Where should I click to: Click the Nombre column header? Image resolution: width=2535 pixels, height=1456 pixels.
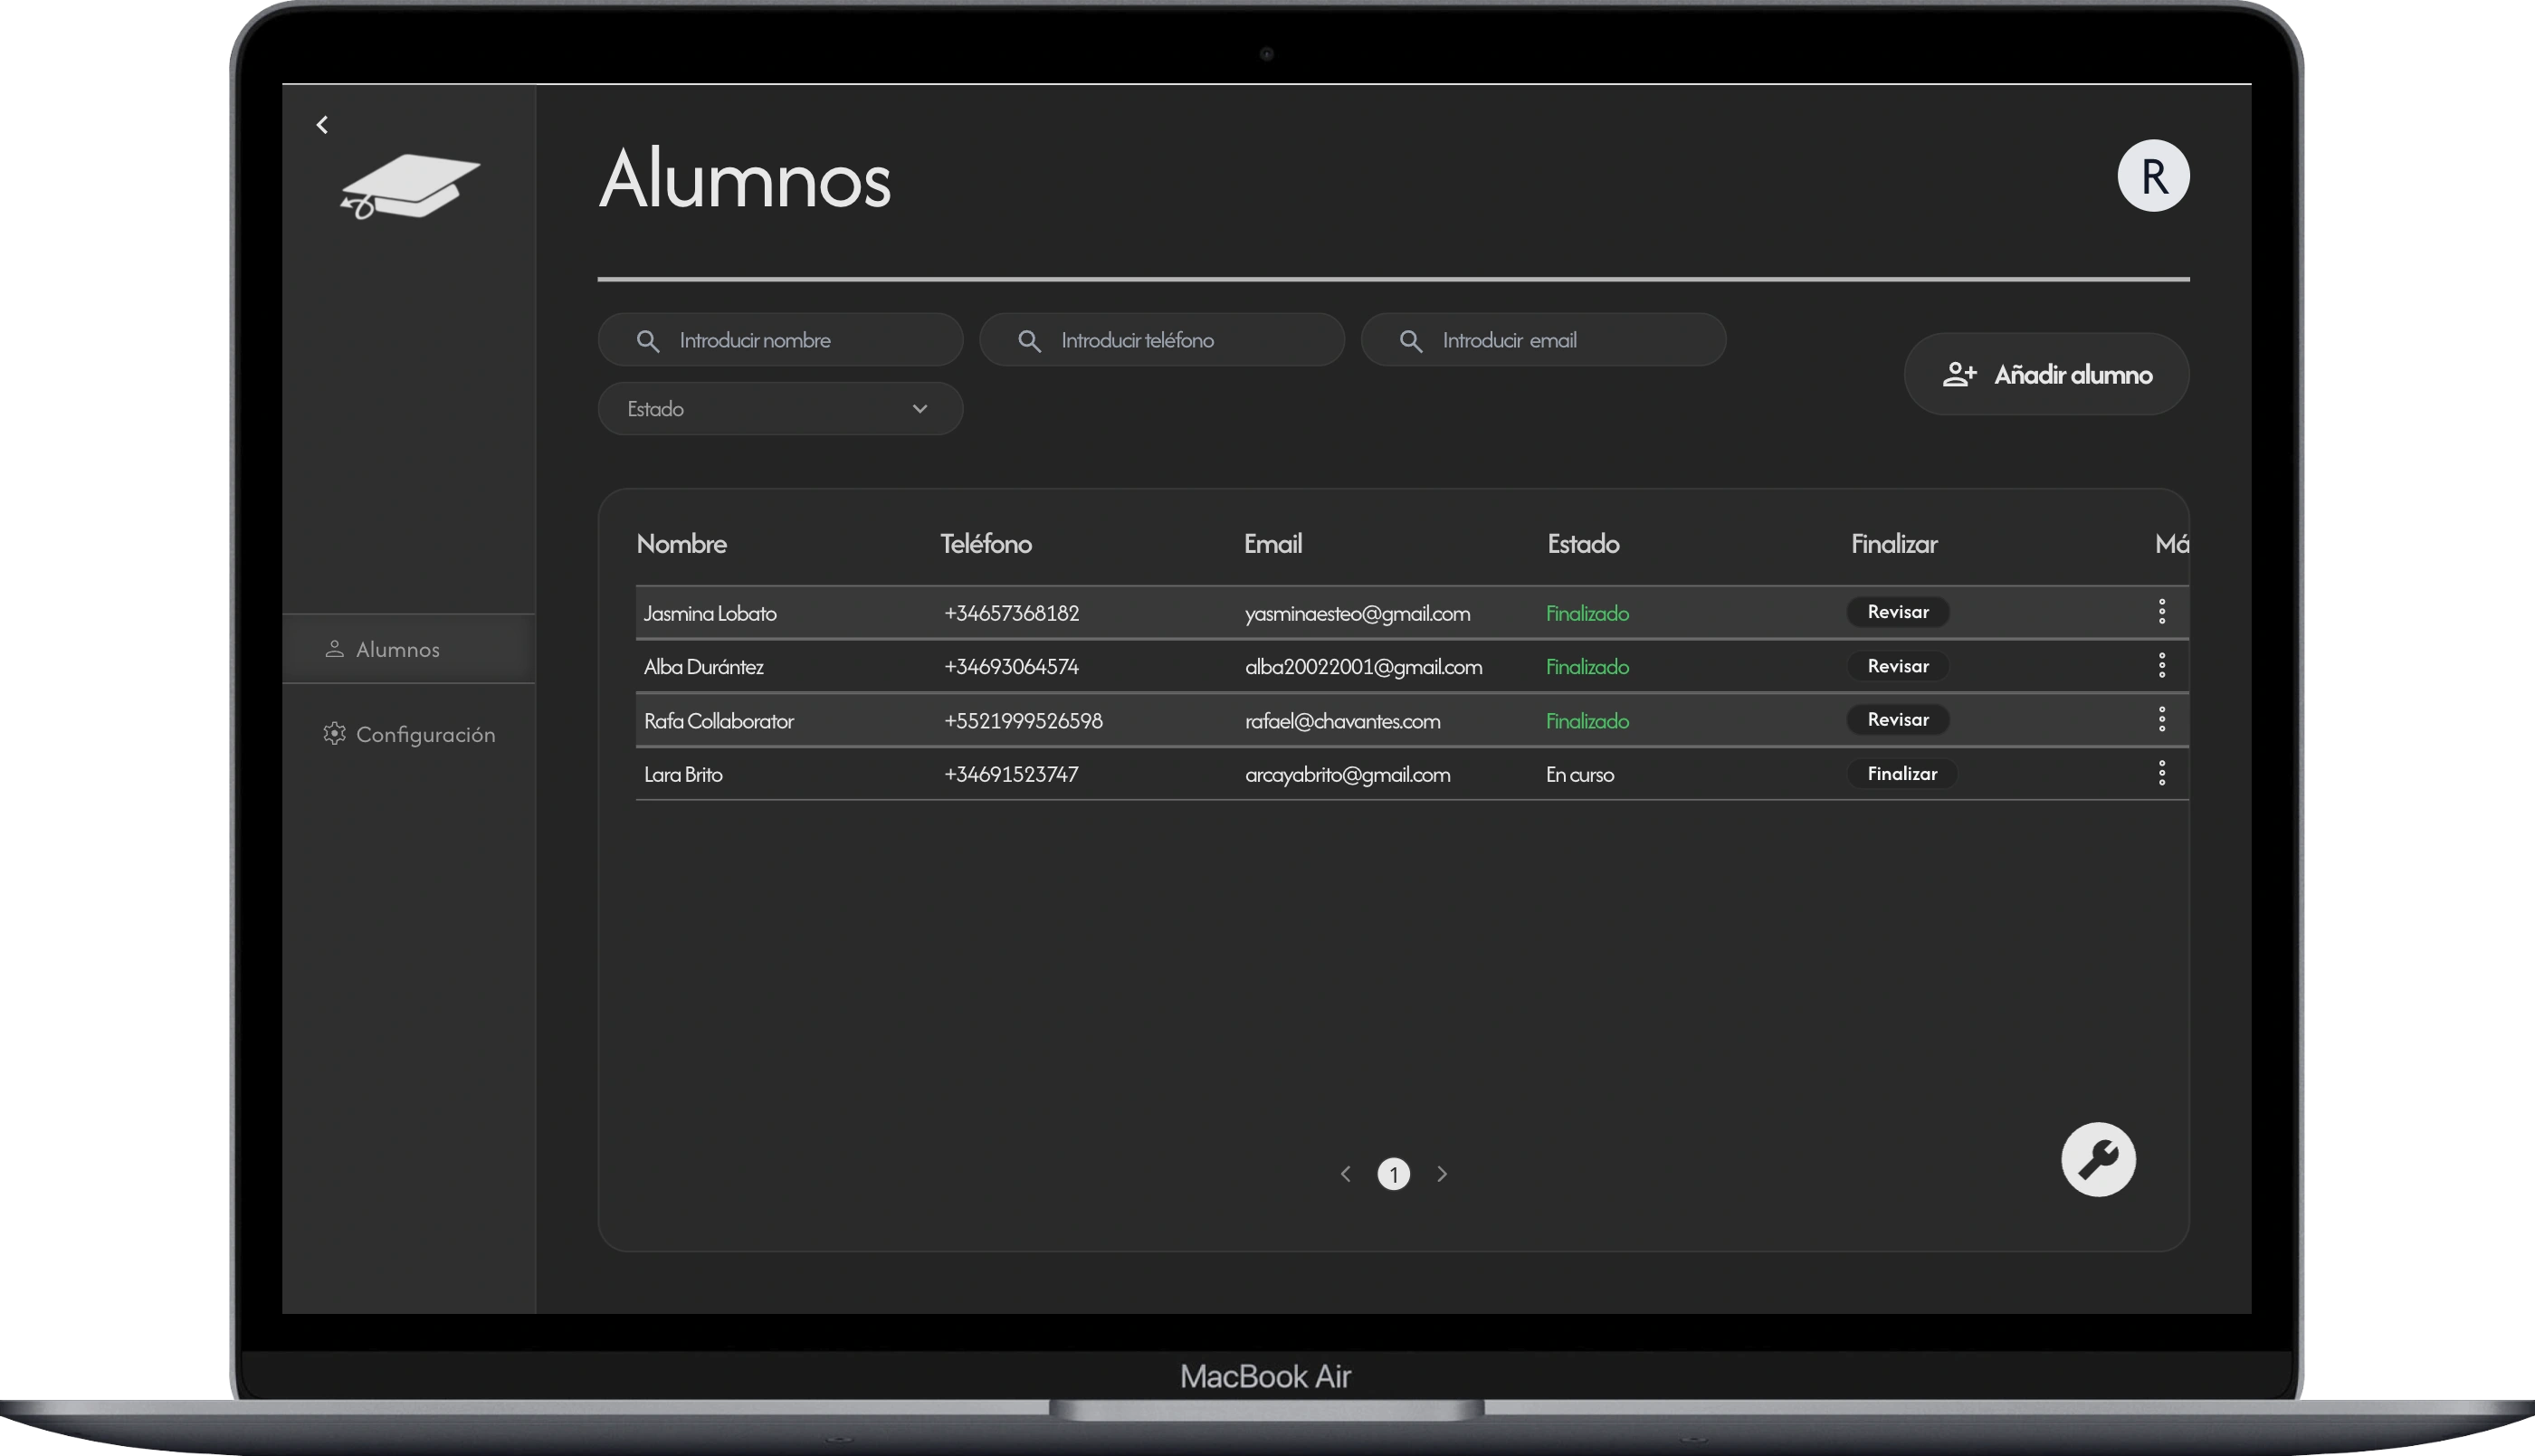click(681, 544)
